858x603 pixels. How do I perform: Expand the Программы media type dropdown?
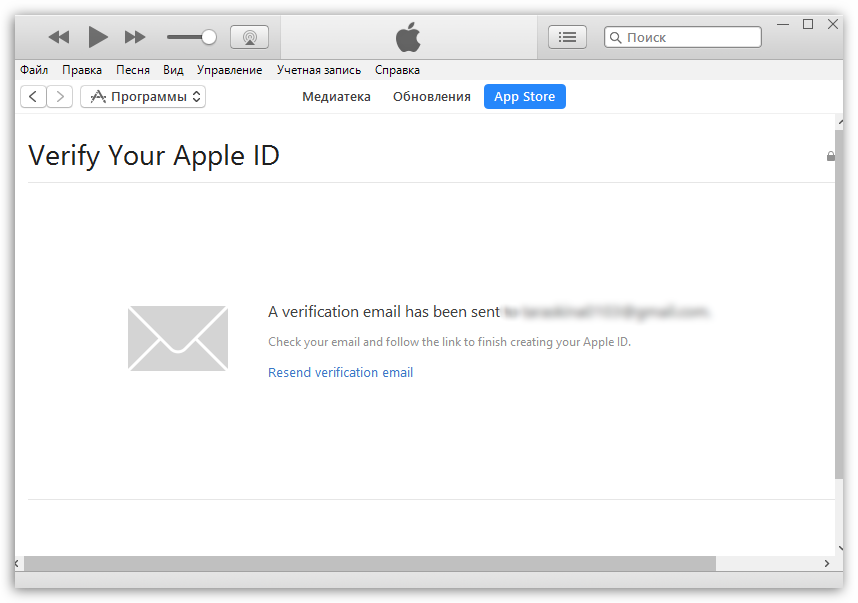coord(143,96)
